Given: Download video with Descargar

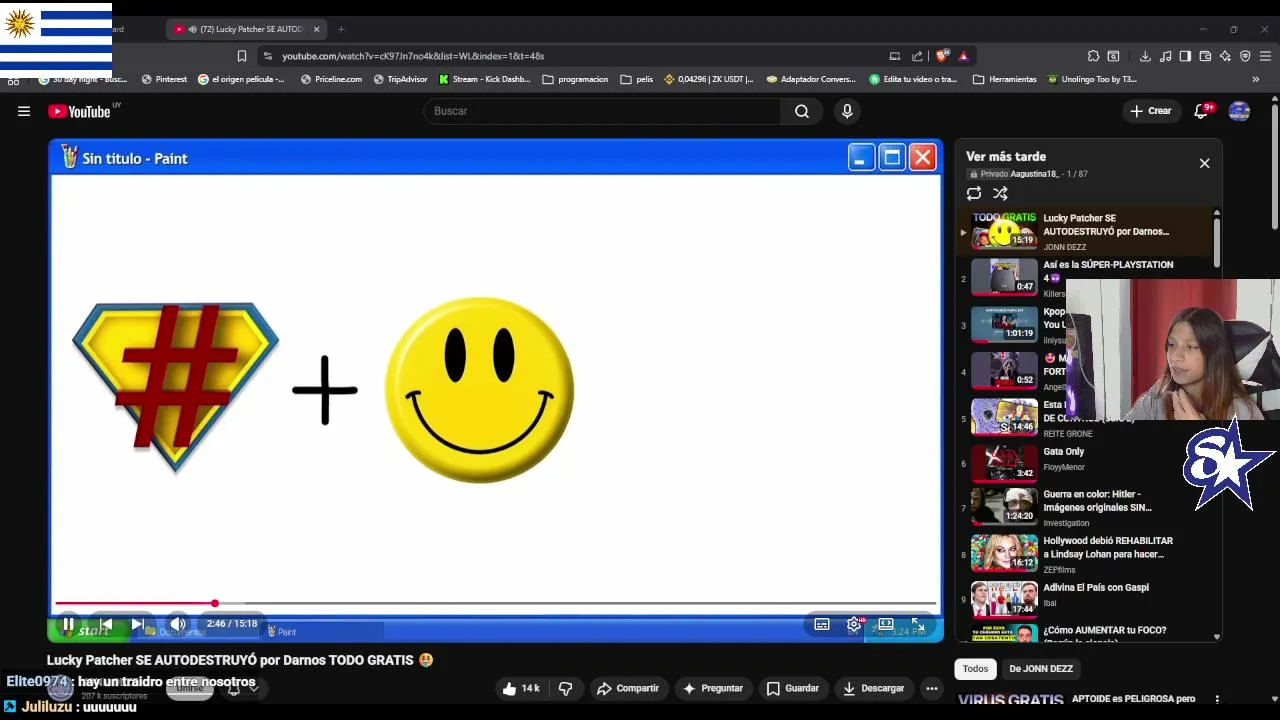Looking at the screenshot, I should click(x=874, y=688).
